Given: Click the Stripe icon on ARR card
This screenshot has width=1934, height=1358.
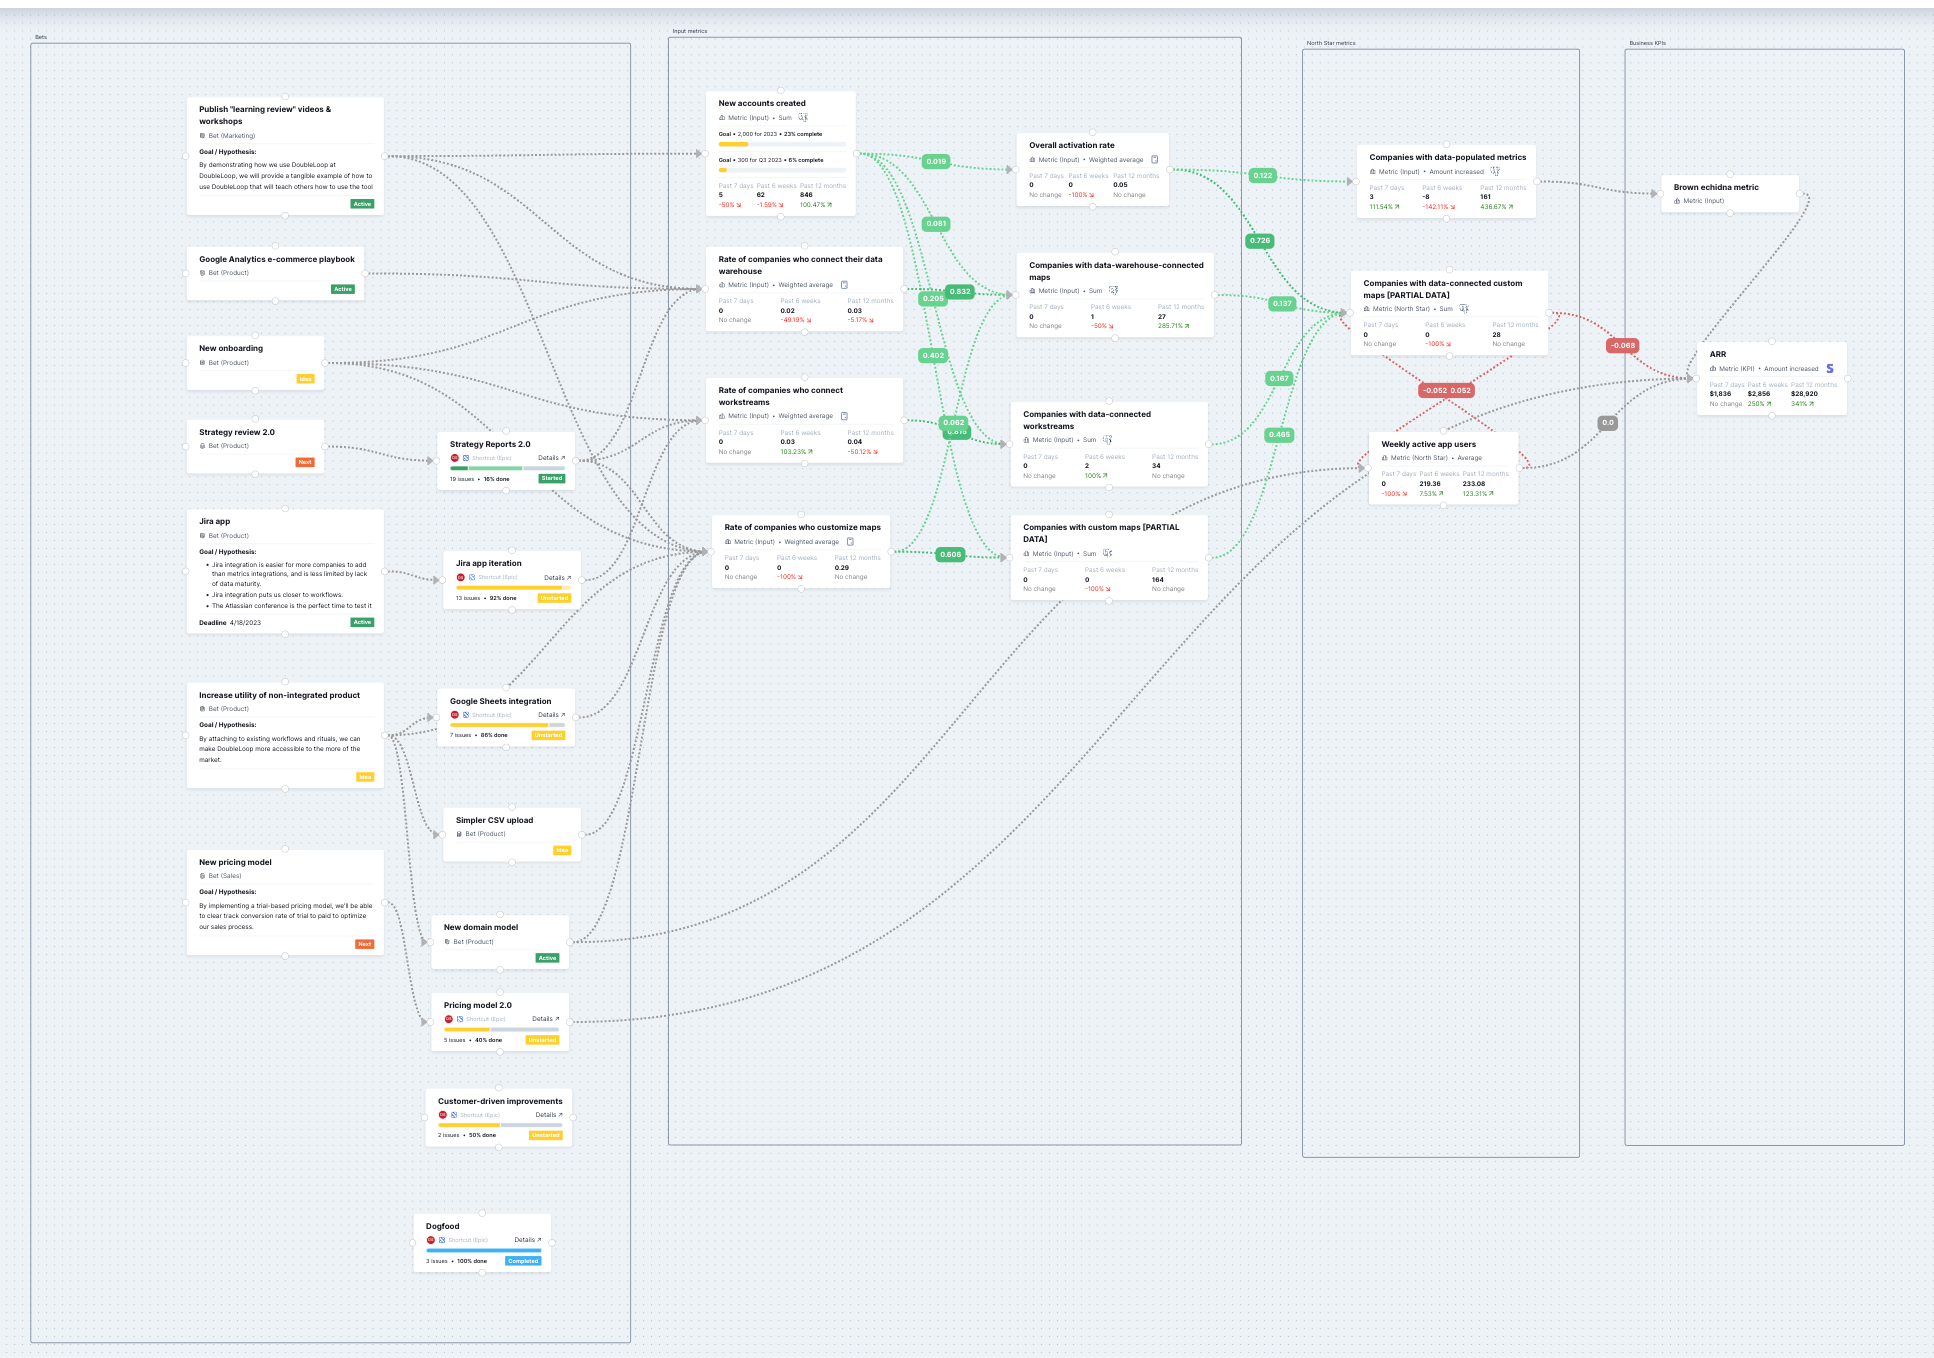Looking at the screenshot, I should click(1830, 369).
